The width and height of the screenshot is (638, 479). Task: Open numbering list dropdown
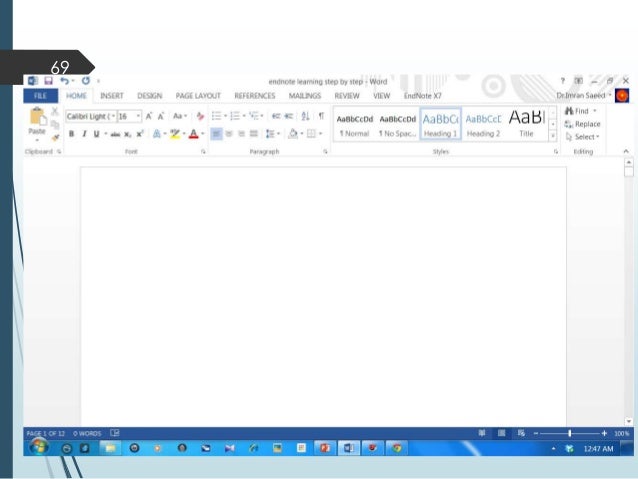tap(244, 116)
